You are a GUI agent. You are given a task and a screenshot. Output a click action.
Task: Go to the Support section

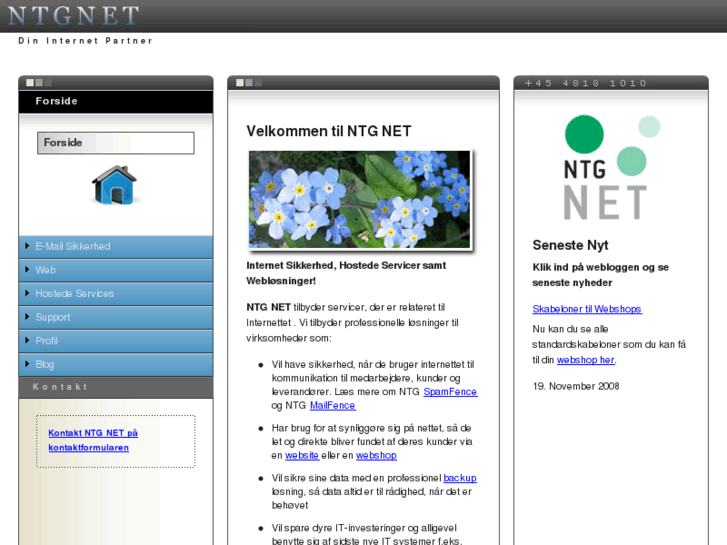[x=116, y=317]
